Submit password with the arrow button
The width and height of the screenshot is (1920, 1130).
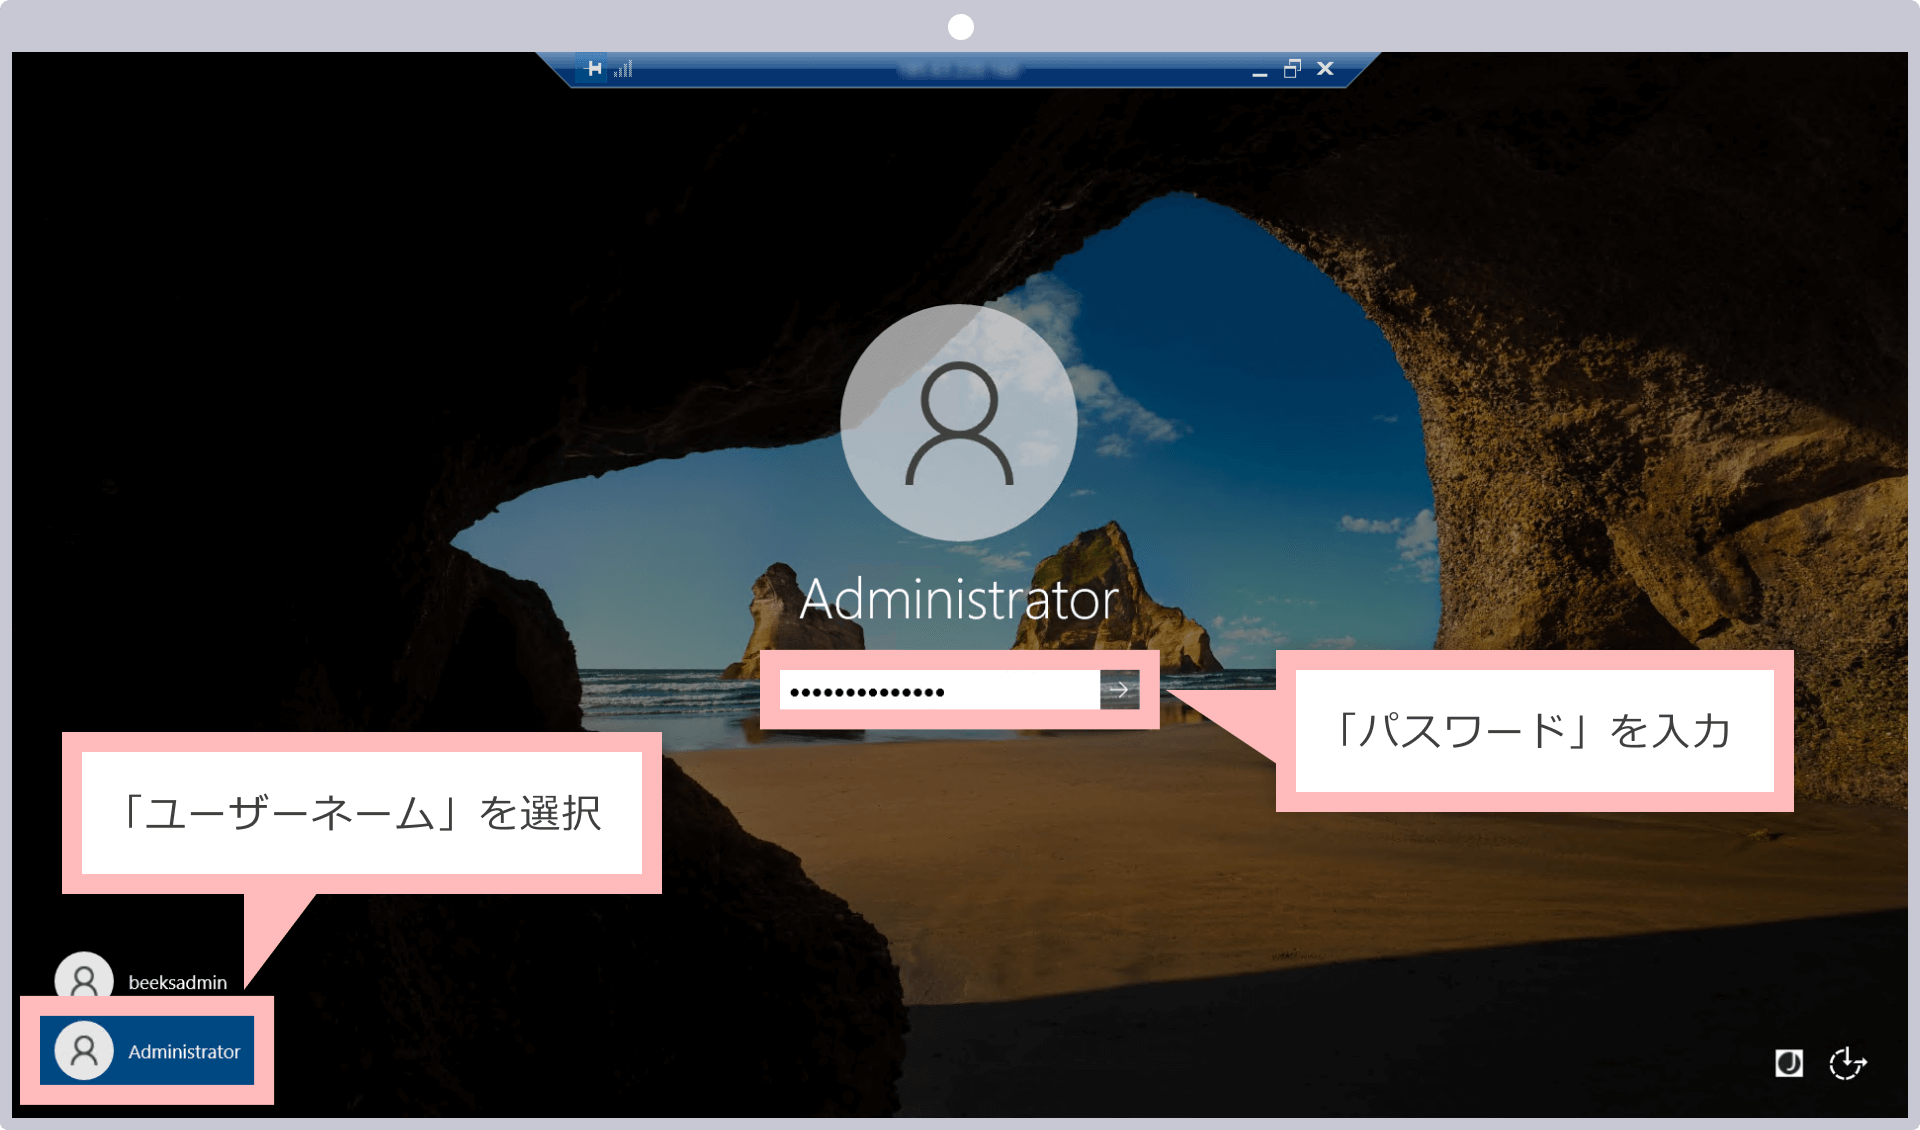[x=1119, y=690]
